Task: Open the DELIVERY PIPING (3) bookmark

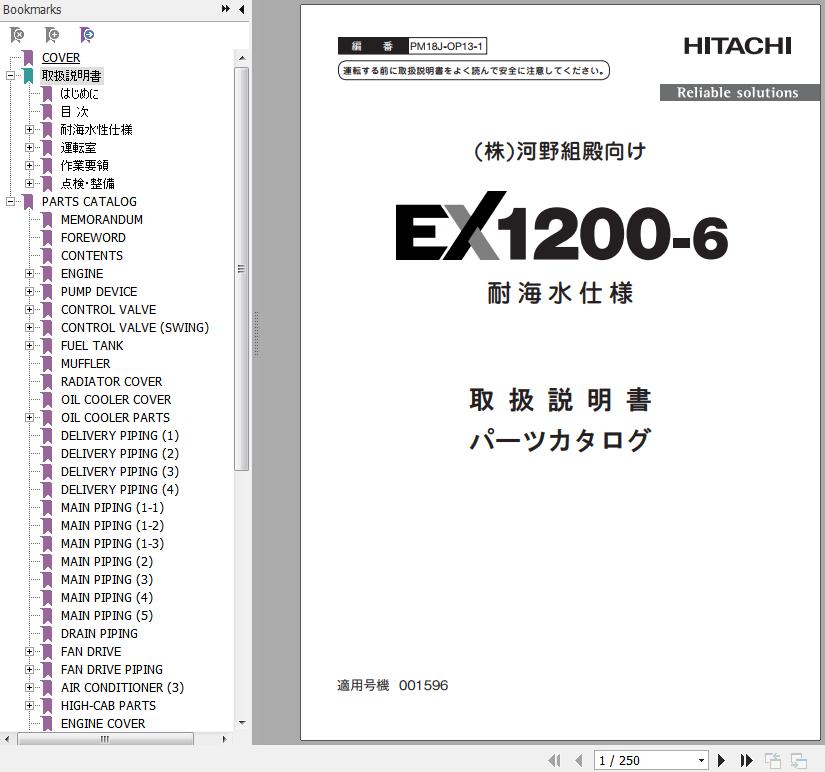Action: [x=120, y=472]
